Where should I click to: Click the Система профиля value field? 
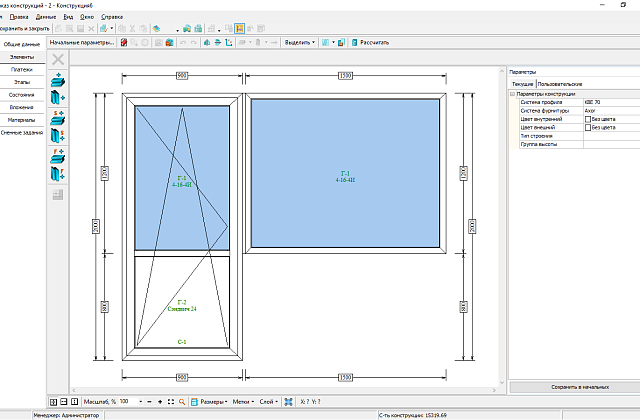click(612, 102)
